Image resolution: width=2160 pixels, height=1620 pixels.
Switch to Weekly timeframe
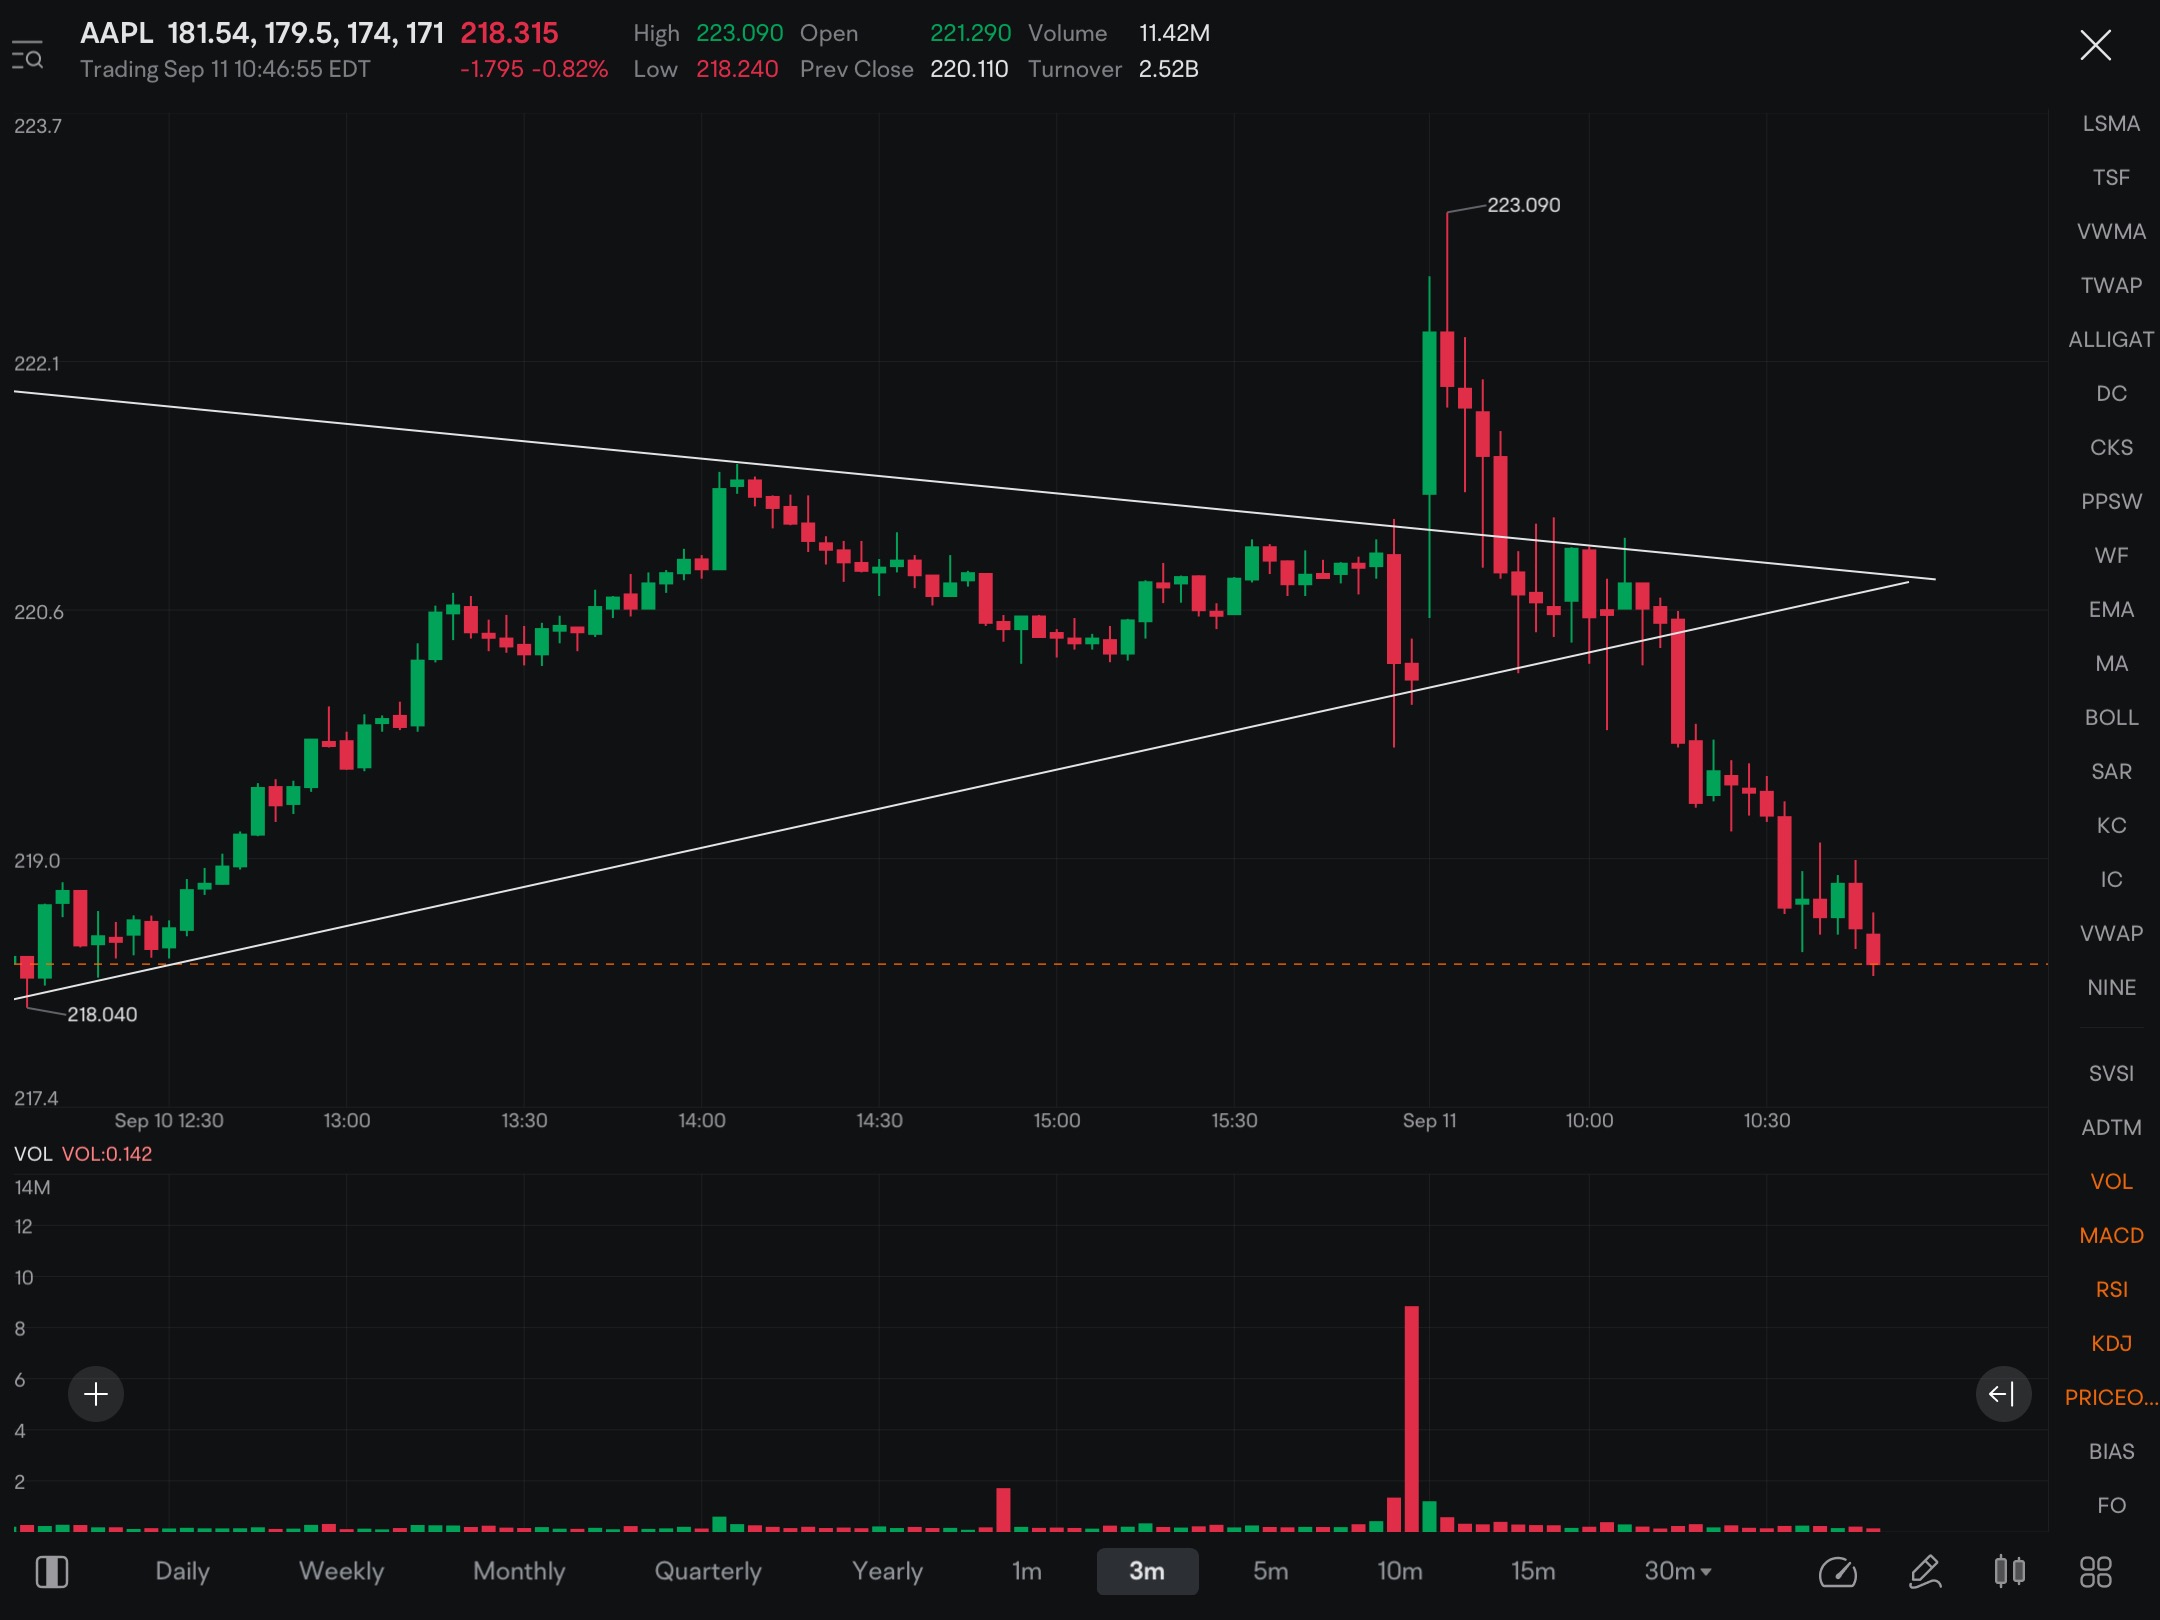click(x=341, y=1571)
